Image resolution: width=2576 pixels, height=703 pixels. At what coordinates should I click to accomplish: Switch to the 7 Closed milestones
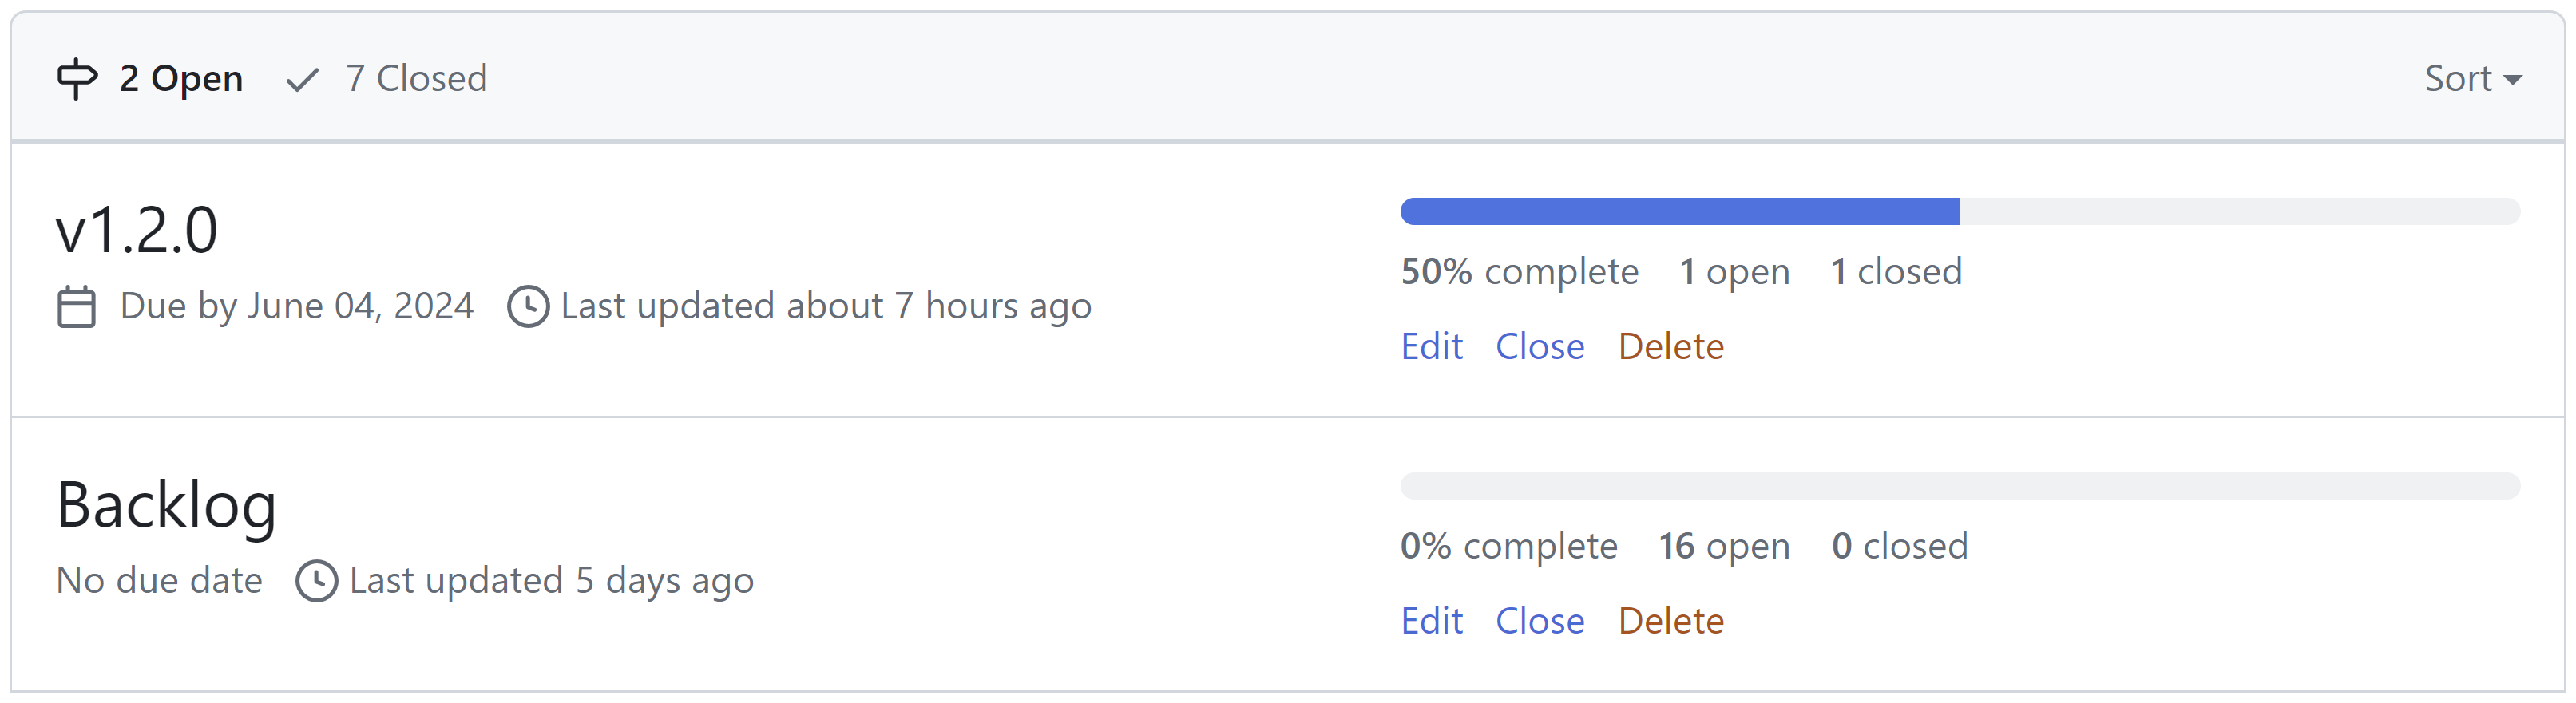click(416, 79)
